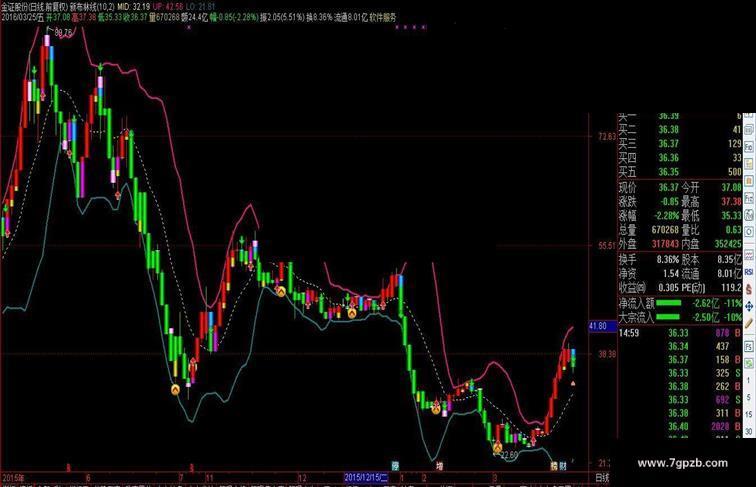
Task: Open the circle O icon in sidebar
Action: [749, 232]
